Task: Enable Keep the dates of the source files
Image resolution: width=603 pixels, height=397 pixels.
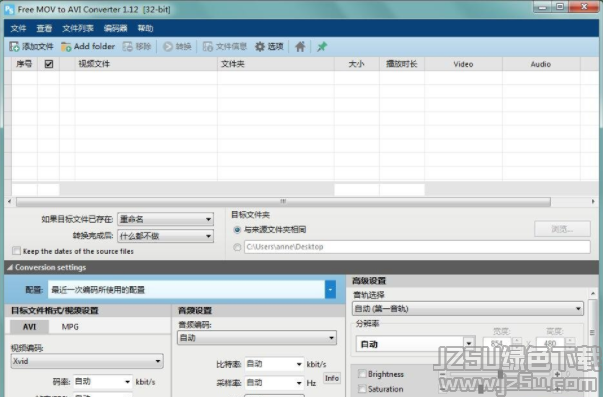Action: 17,251
